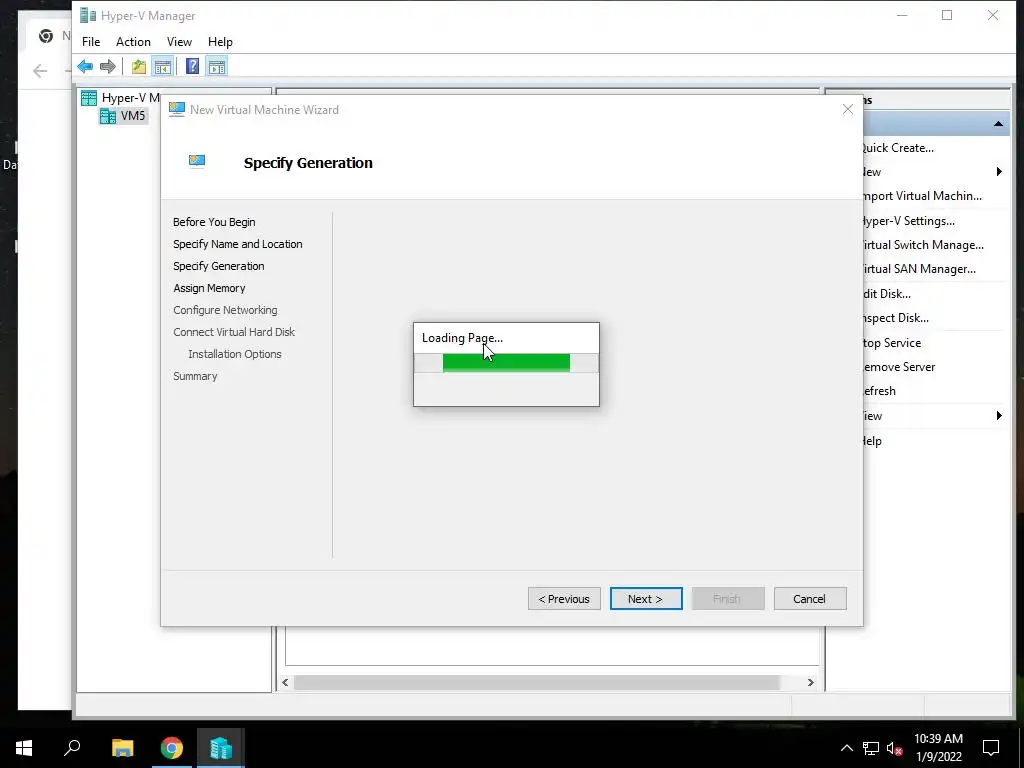This screenshot has height=768, width=1024.
Task: Select Assign Memory step
Action: [209, 288]
